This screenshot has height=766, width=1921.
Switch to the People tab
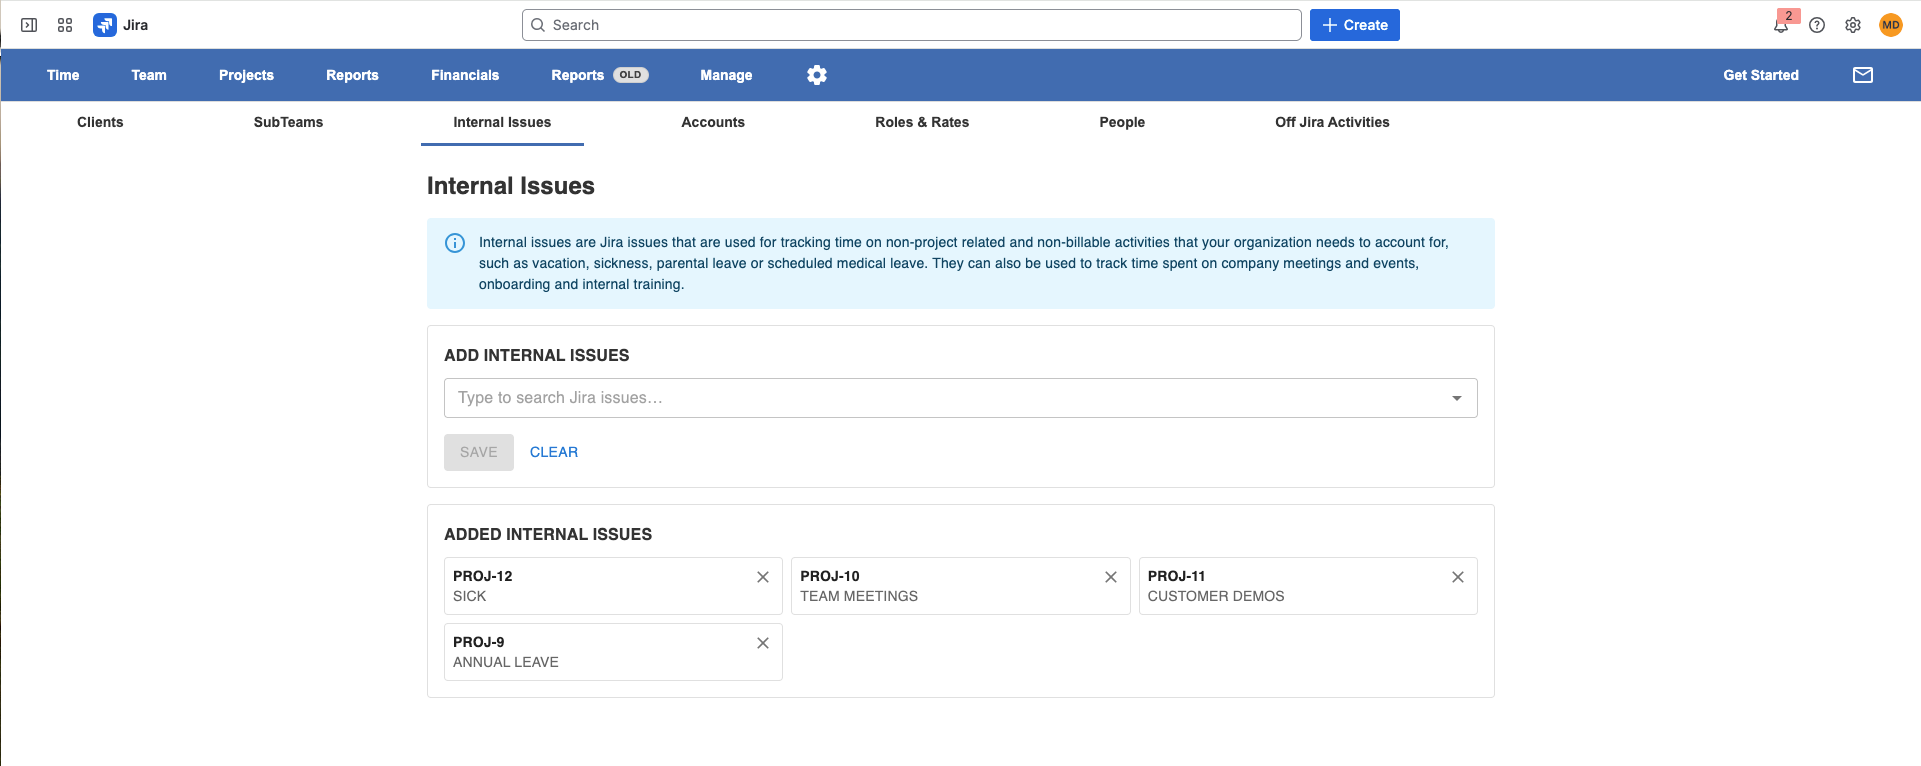[x=1122, y=122]
